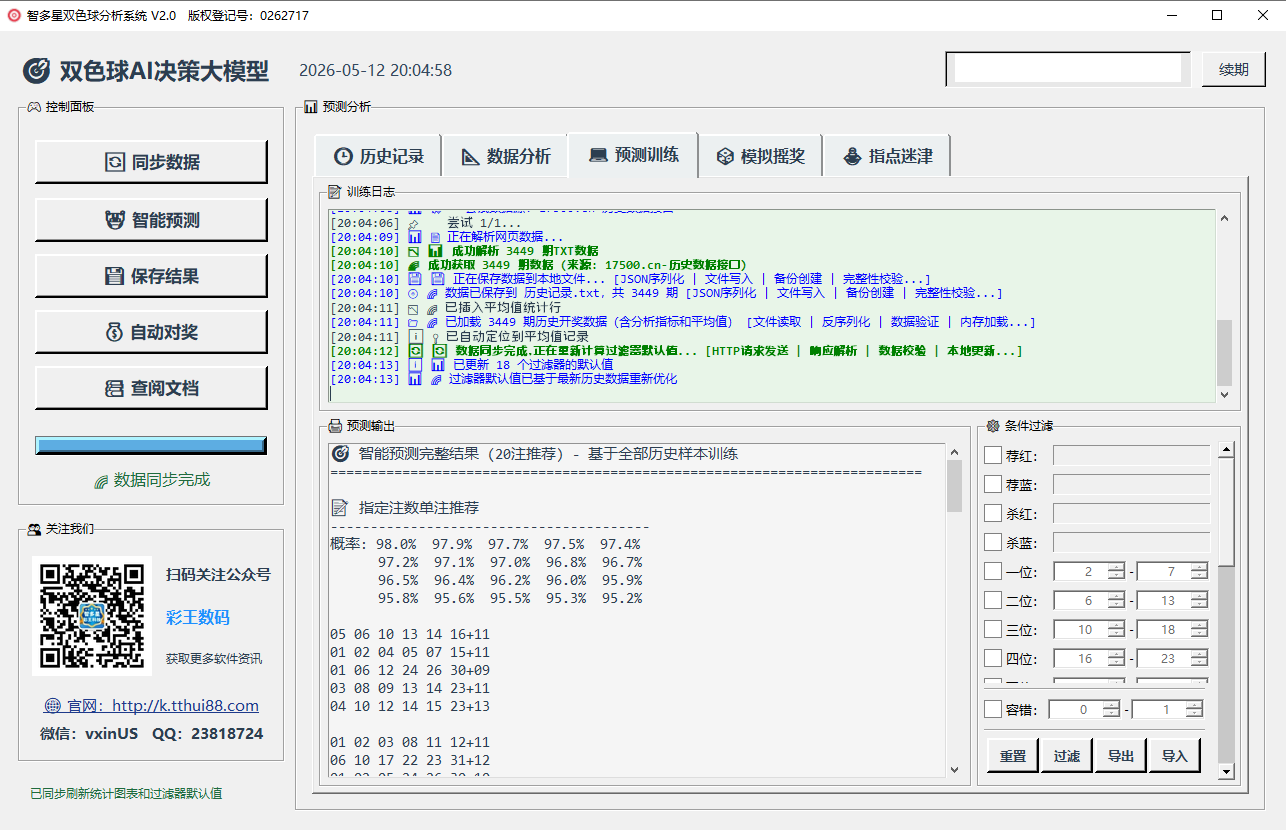Tick the 杀蓝 checkbox

[x=993, y=543]
